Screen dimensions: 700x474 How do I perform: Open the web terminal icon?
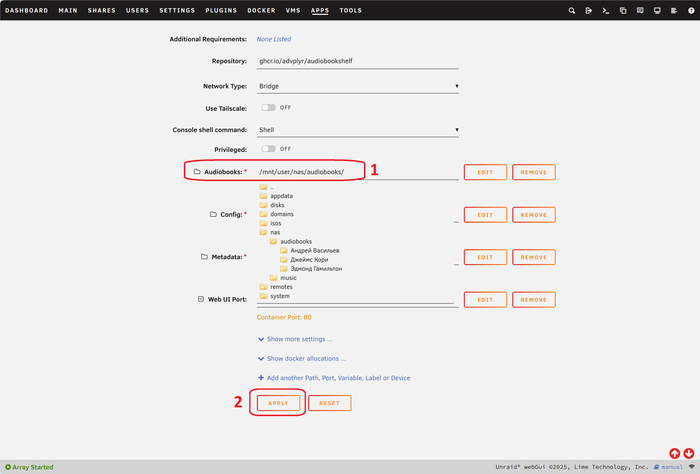tap(606, 10)
